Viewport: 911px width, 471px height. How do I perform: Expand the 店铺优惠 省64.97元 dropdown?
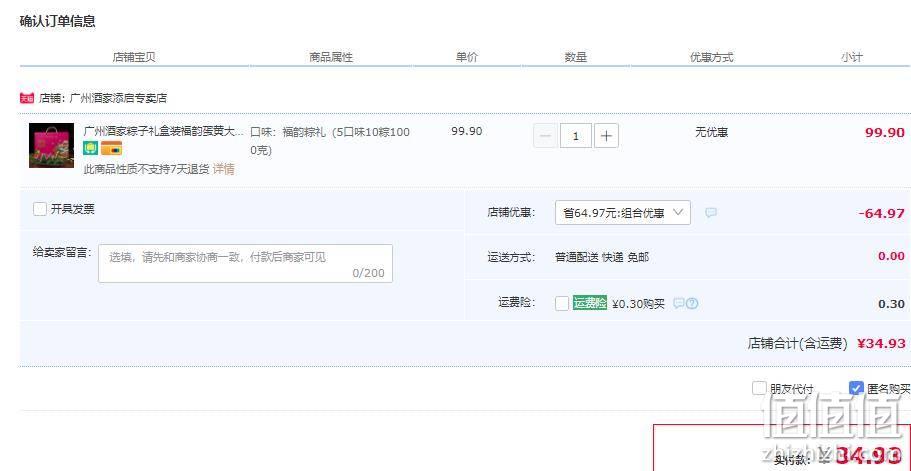pyautogui.click(x=623, y=213)
